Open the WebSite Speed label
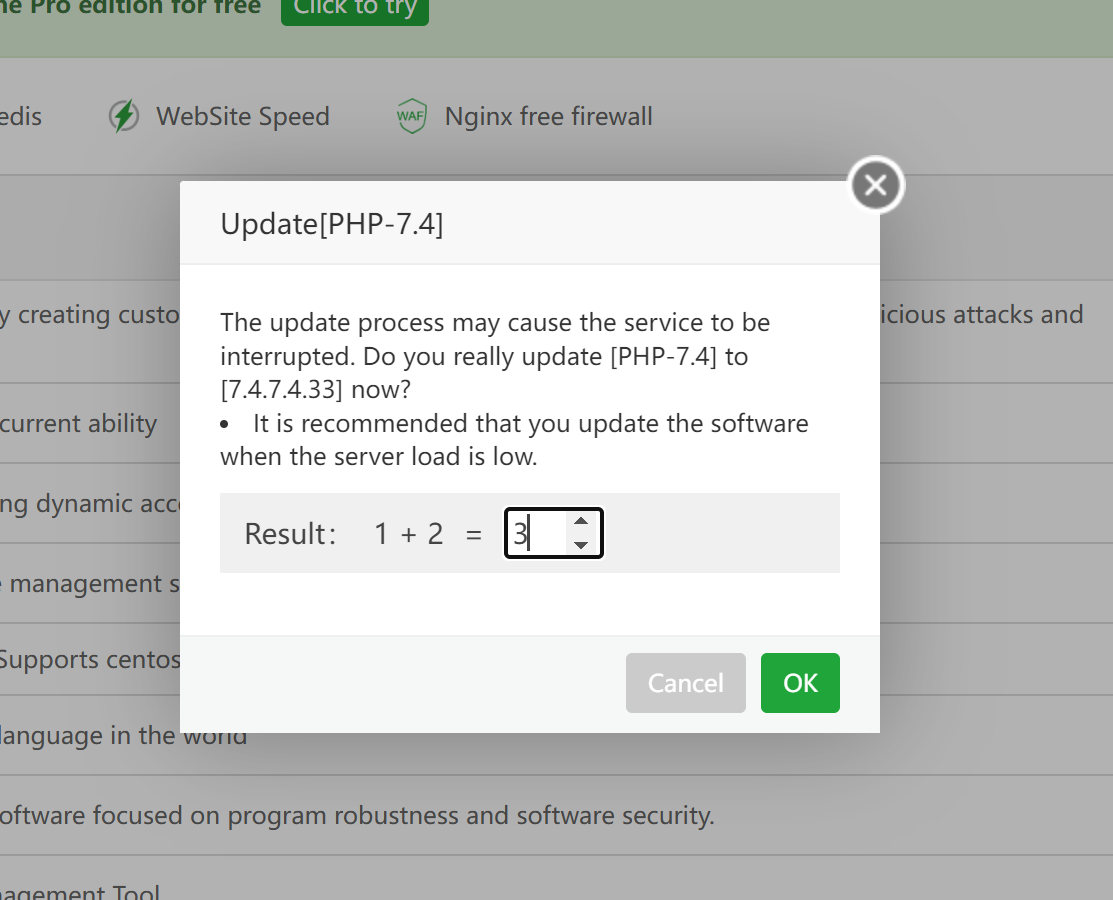 pos(242,116)
